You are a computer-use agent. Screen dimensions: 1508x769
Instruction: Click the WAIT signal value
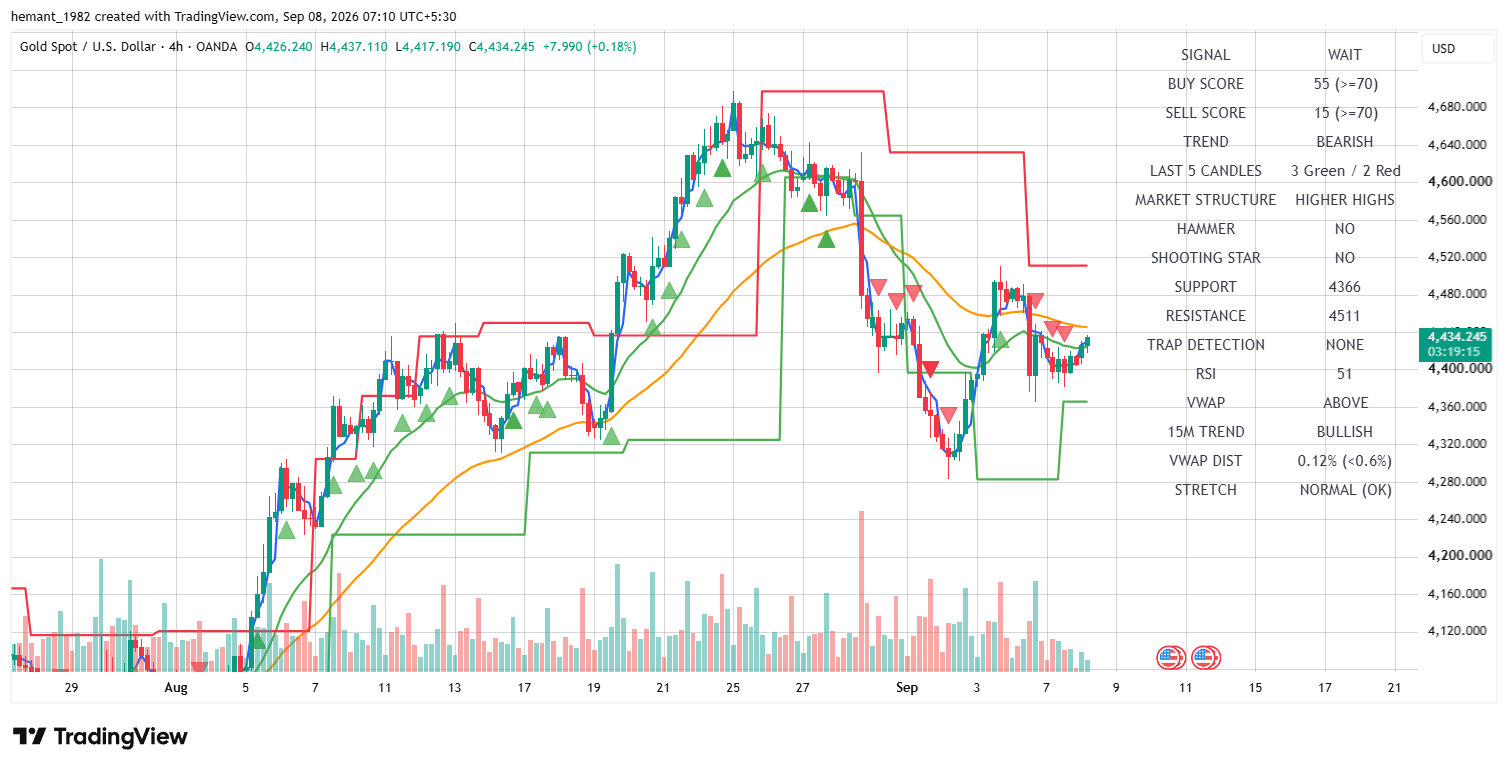(x=1344, y=55)
